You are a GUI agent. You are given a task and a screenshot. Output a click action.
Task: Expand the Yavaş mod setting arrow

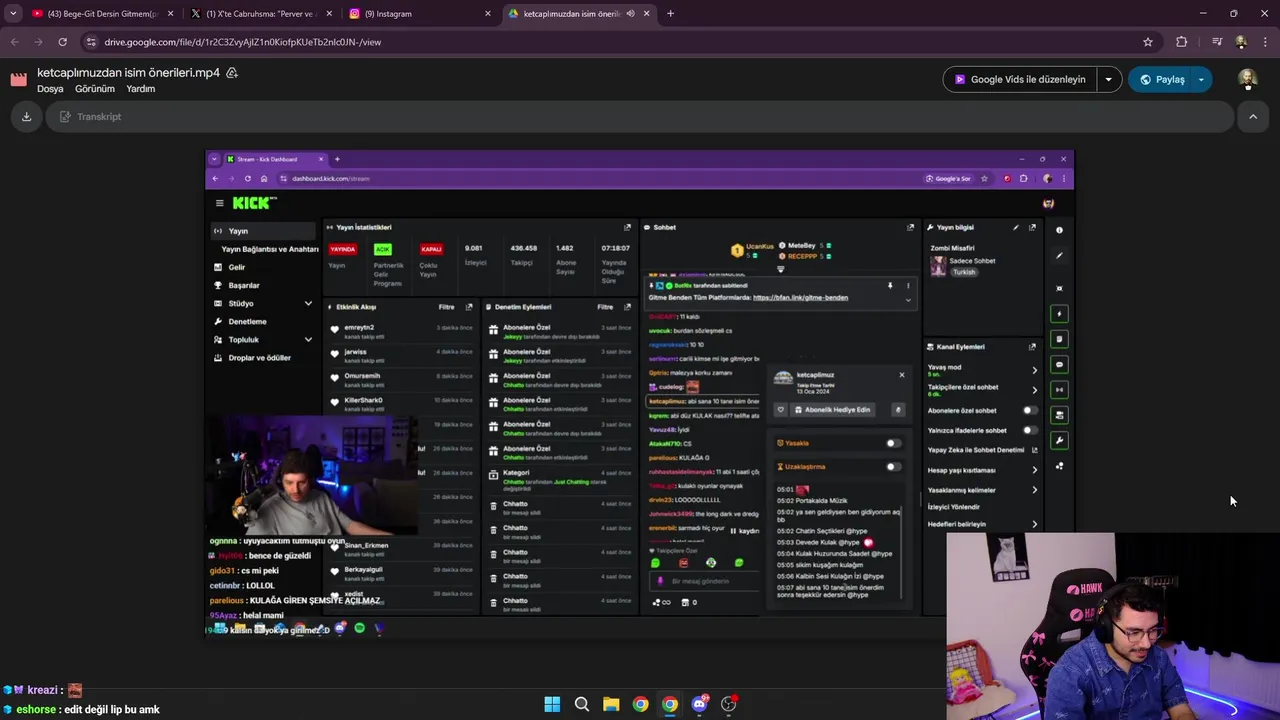click(x=1034, y=370)
